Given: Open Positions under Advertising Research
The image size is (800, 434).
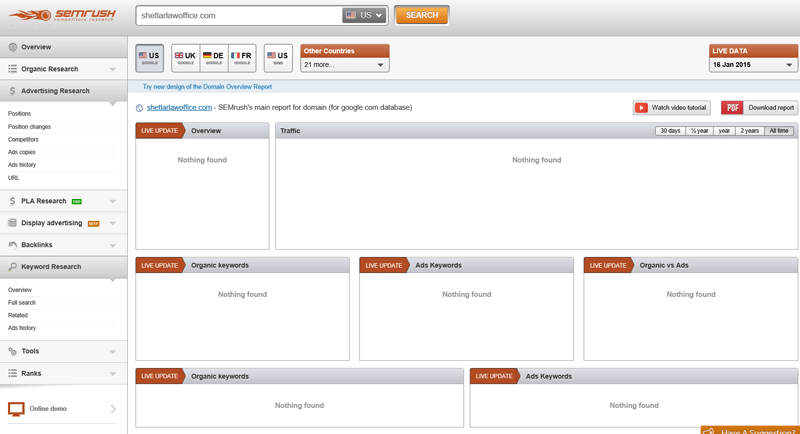Looking at the screenshot, I should pyautogui.click(x=19, y=114).
